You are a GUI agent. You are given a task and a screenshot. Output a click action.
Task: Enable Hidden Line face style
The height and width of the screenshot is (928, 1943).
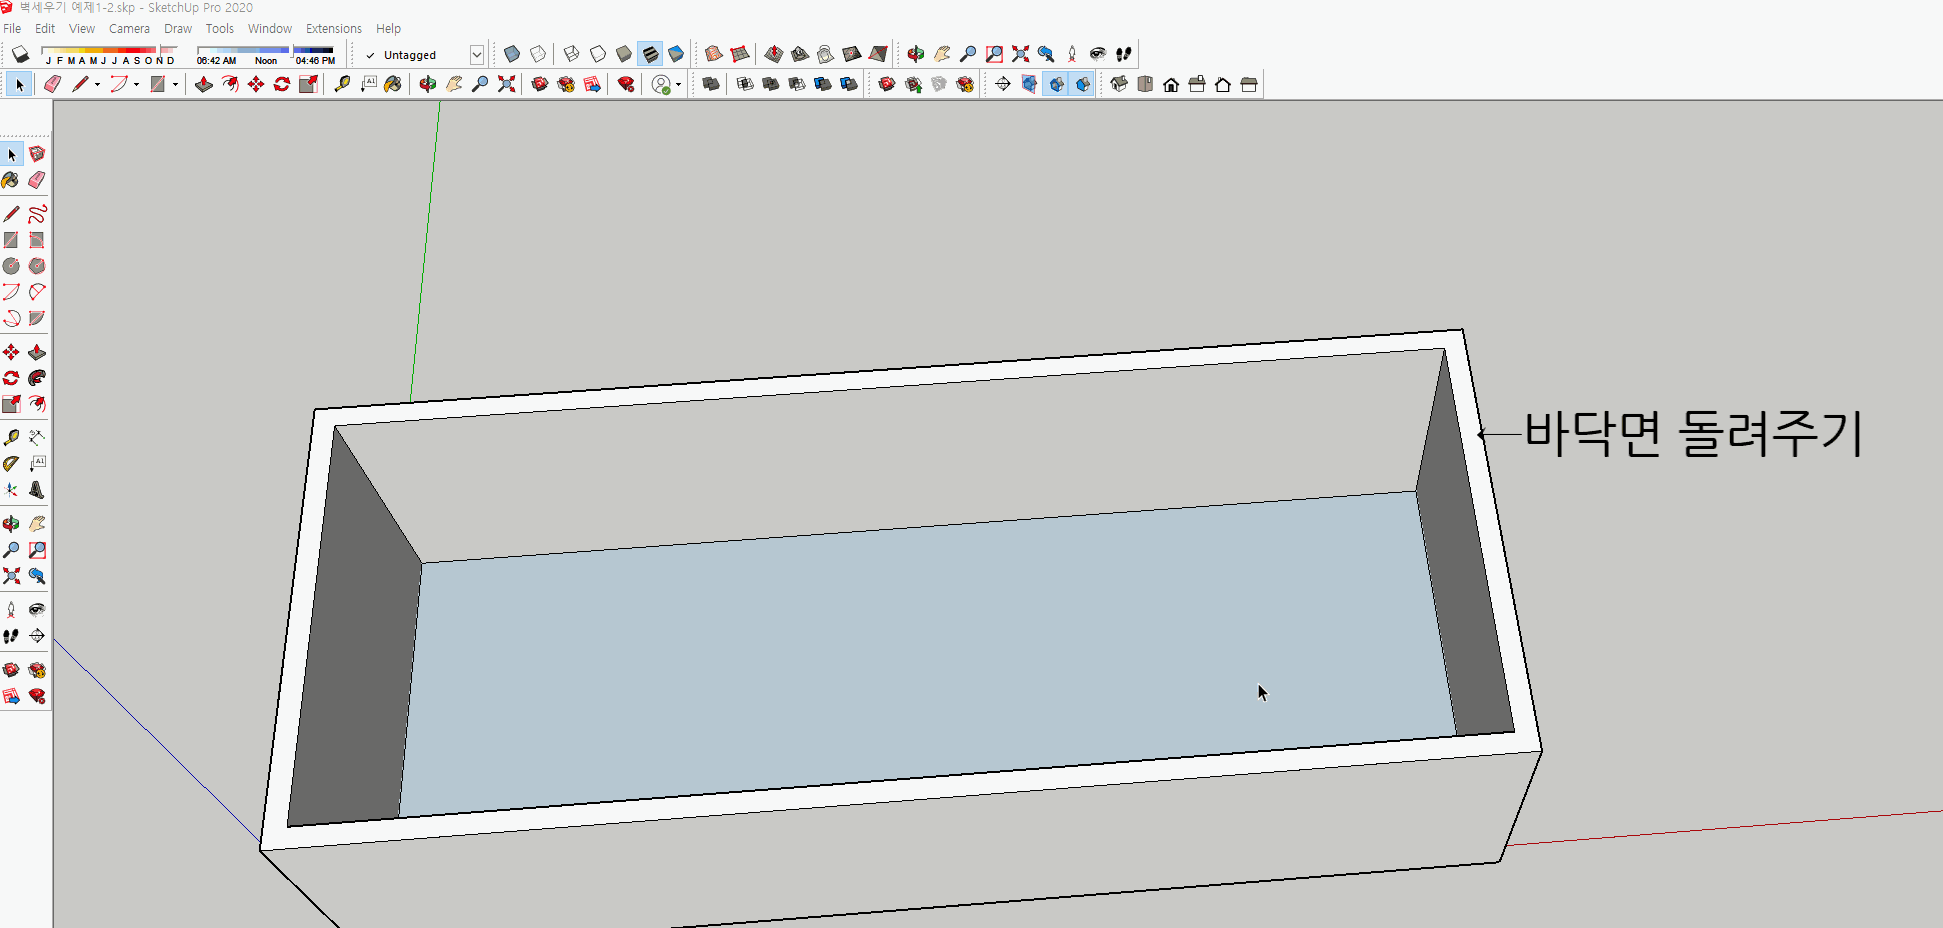tap(598, 54)
